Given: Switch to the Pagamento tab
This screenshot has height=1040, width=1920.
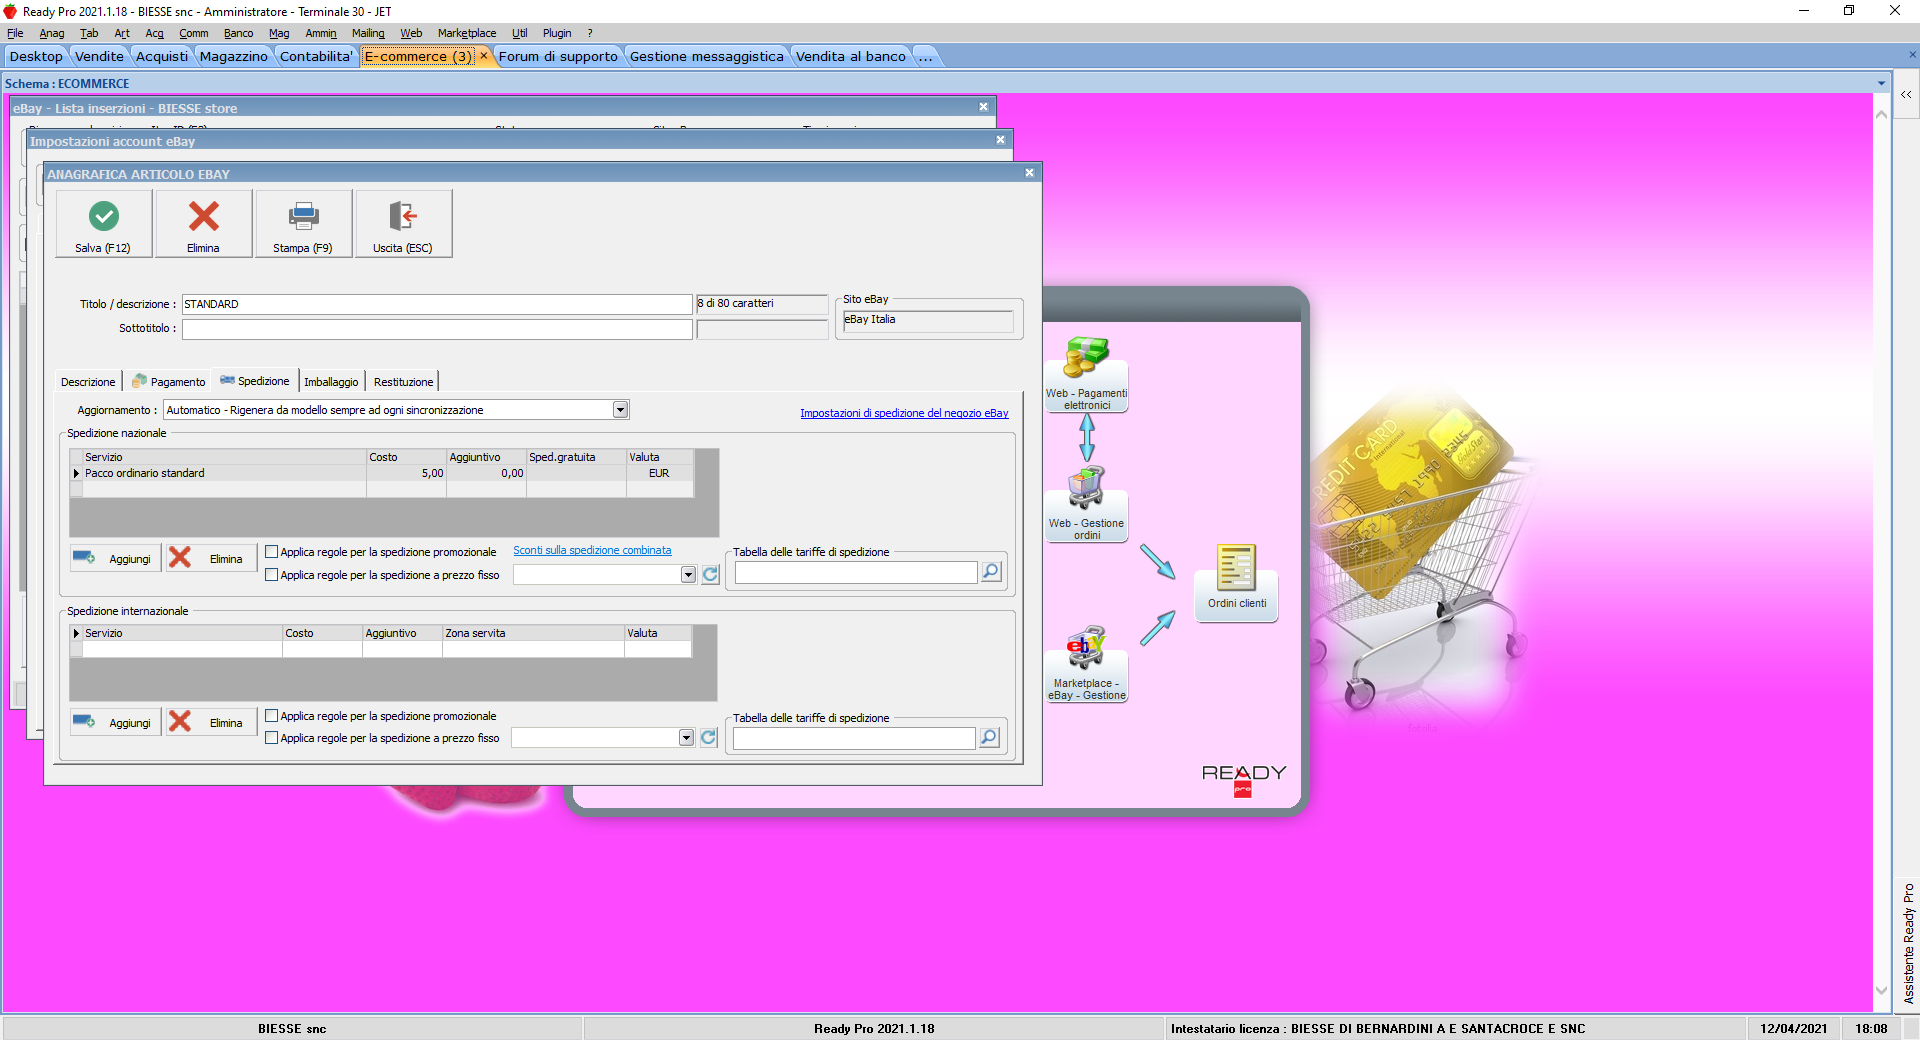Looking at the screenshot, I should 169,382.
